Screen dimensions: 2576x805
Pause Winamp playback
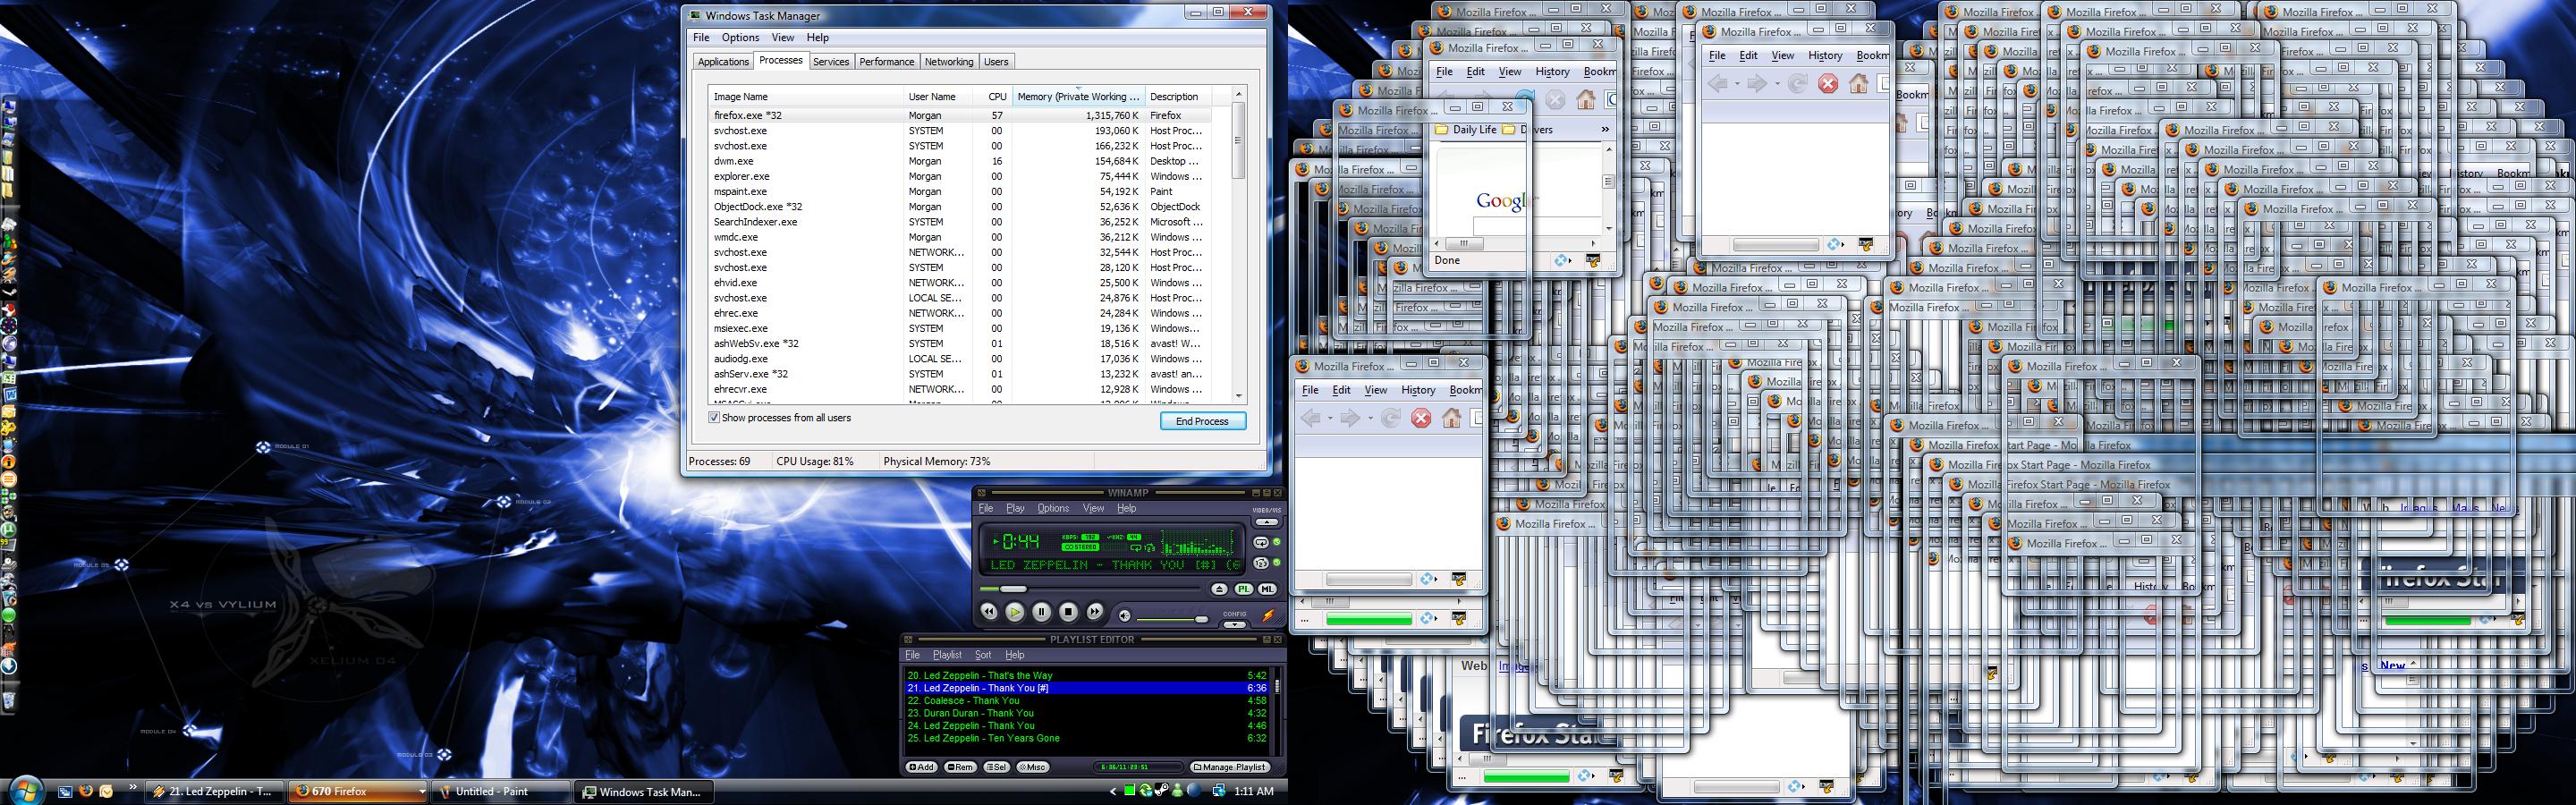[1041, 612]
